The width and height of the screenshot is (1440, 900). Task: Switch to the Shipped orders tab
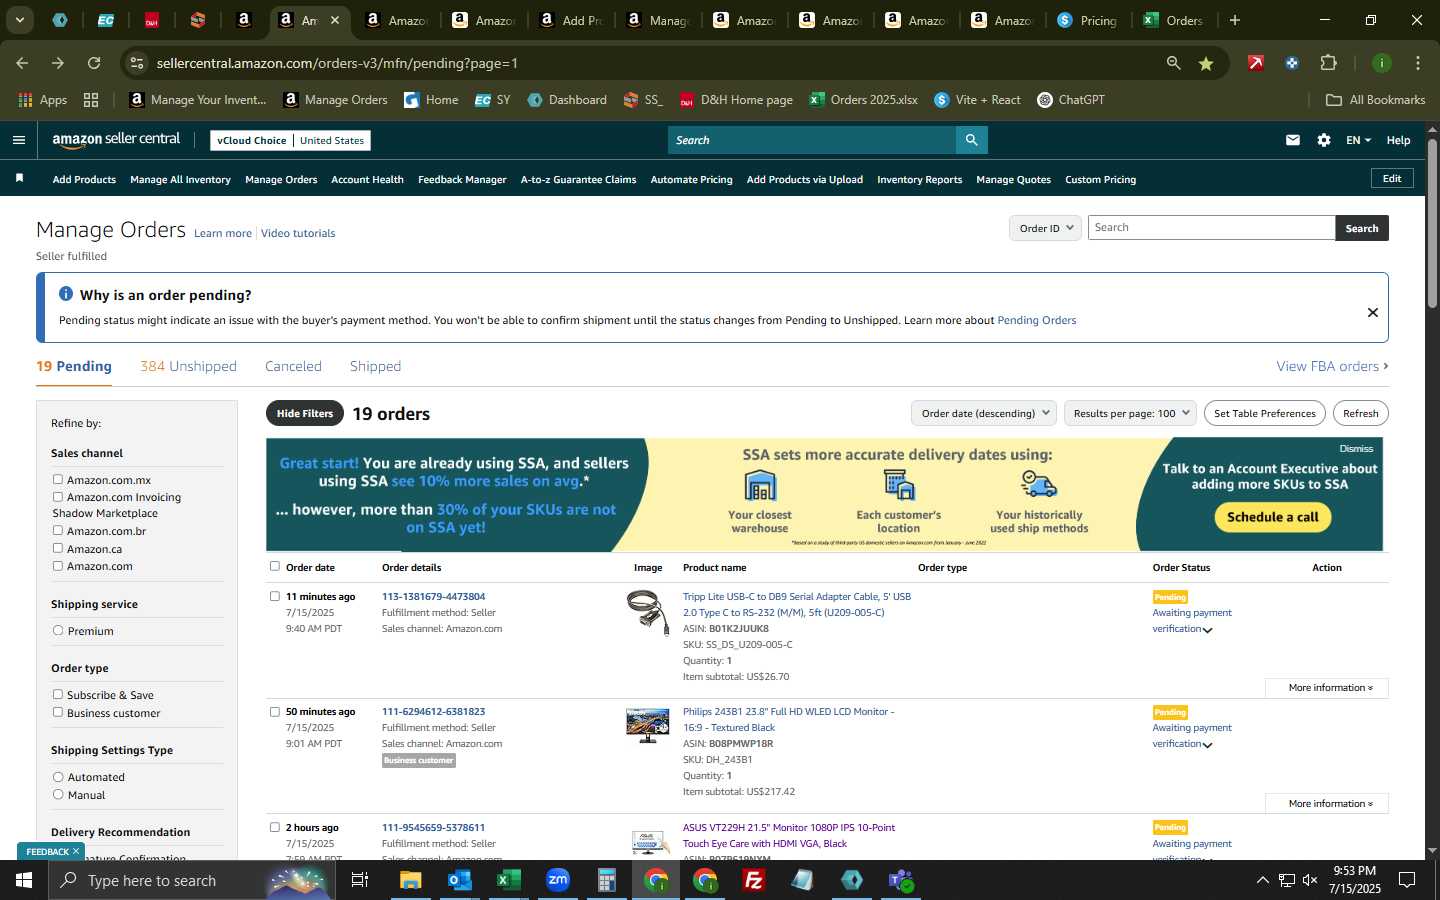(x=375, y=366)
